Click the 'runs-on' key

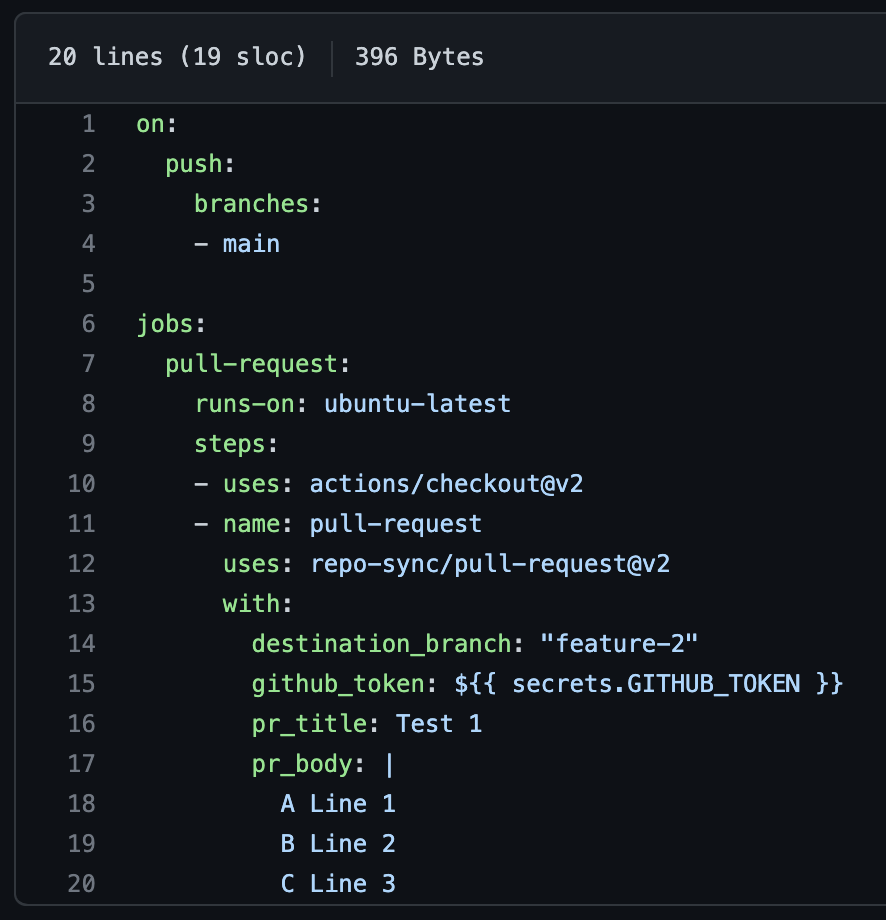[x=244, y=404]
